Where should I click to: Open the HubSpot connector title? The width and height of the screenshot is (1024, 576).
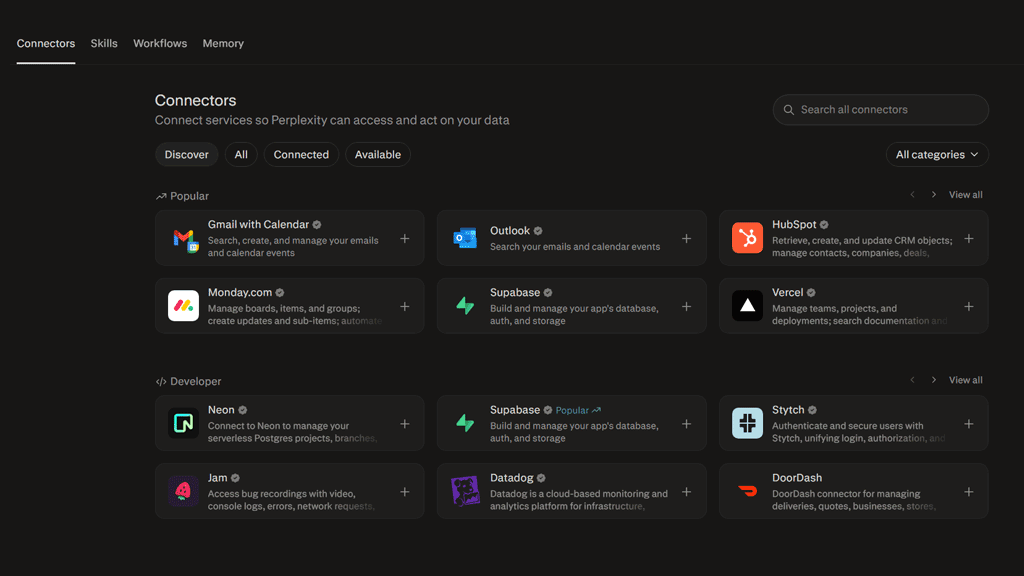pos(794,224)
